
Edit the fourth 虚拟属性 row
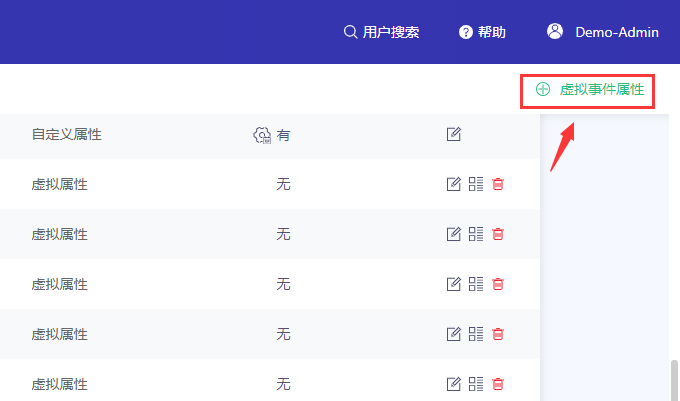point(454,334)
